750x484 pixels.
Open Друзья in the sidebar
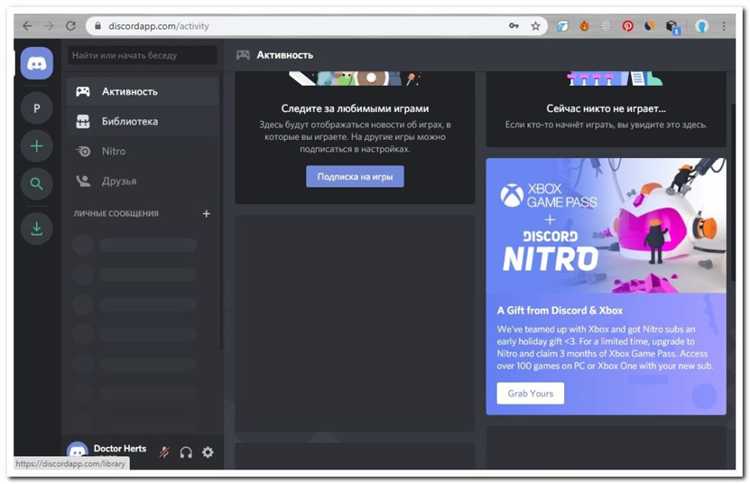click(143, 181)
